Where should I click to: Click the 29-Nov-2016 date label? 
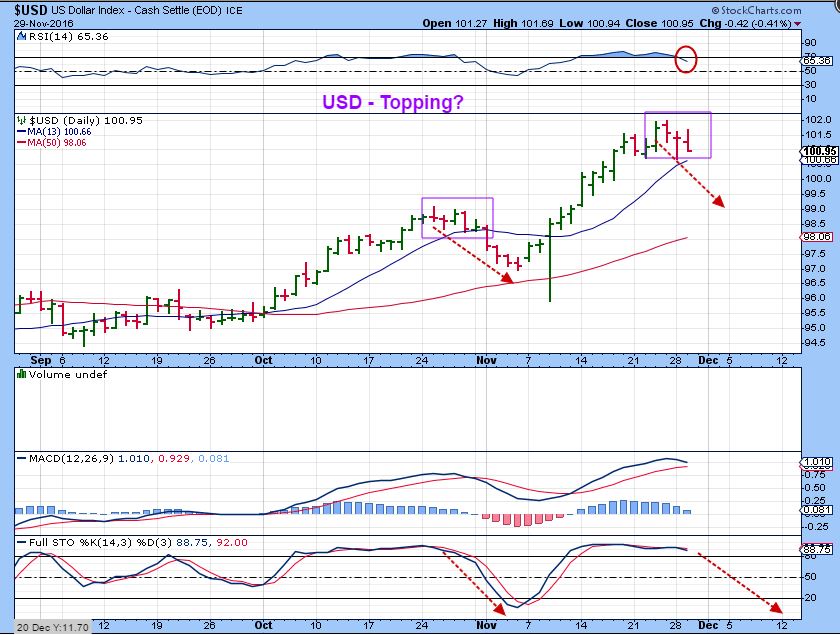(x=44, y=24)
